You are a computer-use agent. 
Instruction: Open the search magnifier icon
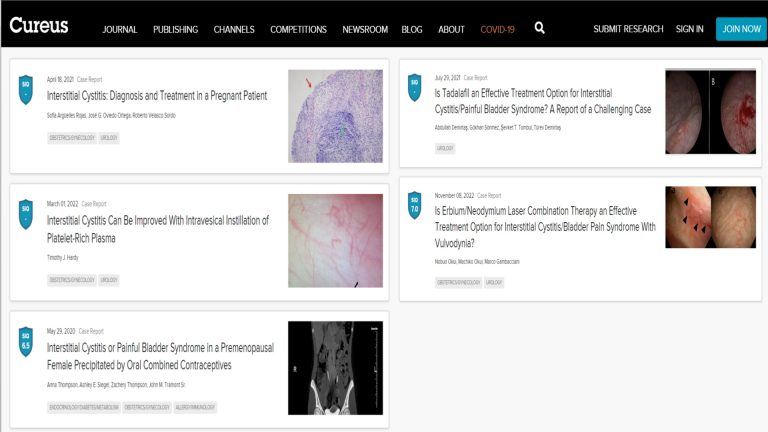[540, 28]
